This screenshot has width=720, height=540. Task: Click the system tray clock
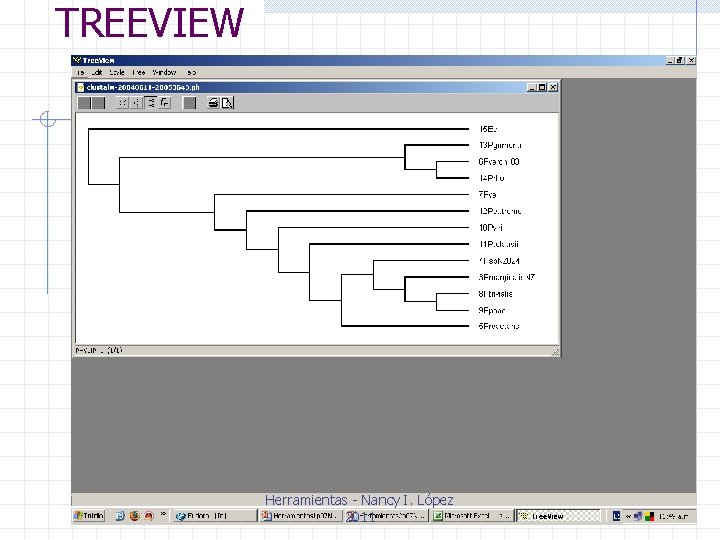coord(674,517)
